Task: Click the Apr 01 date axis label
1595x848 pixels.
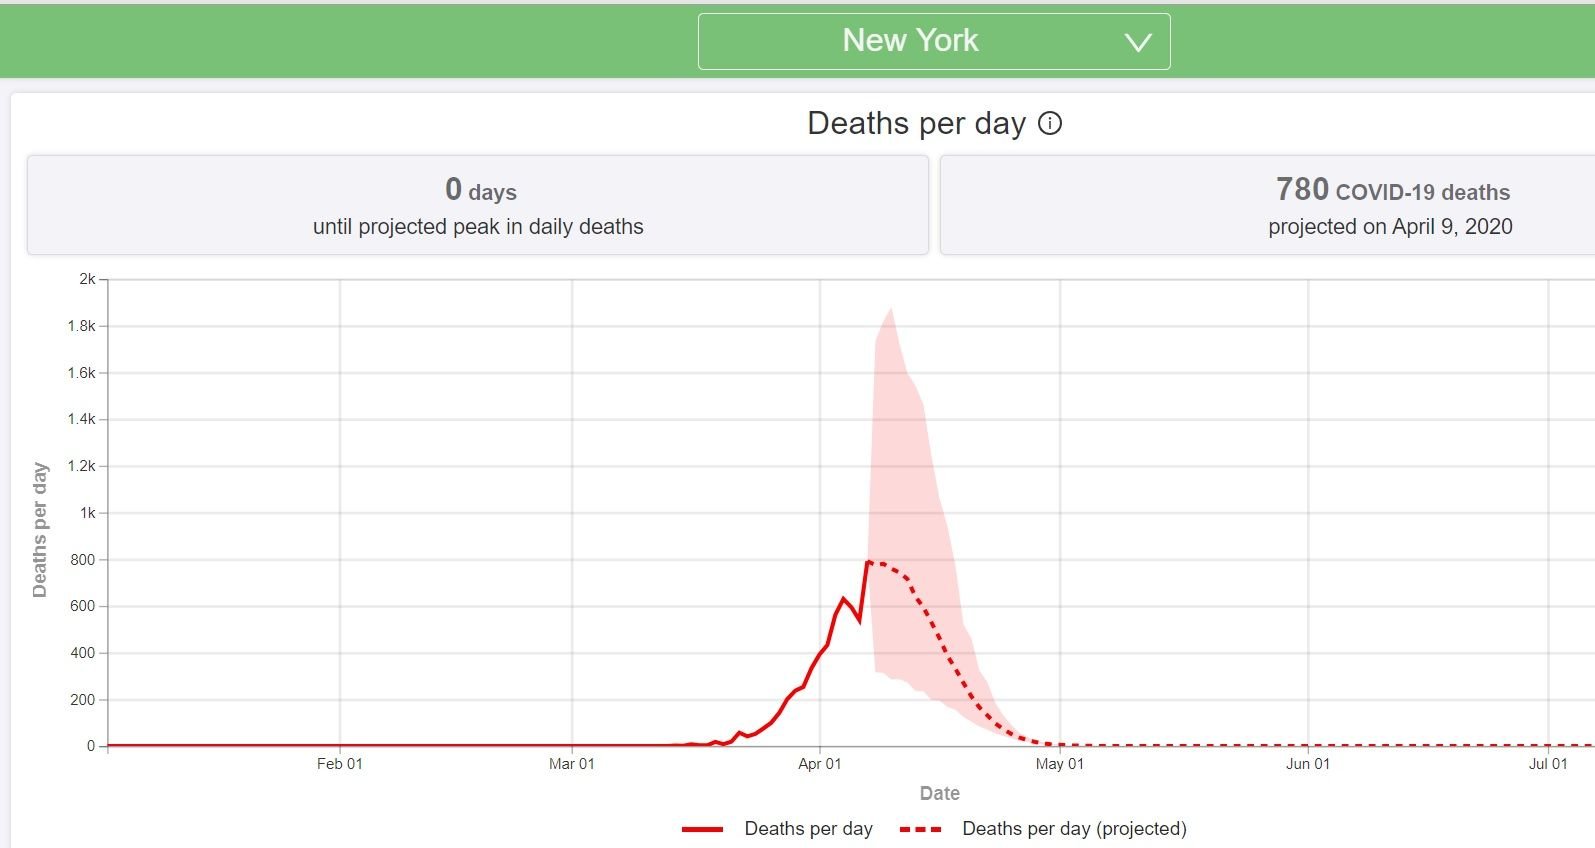Action: [x=820, y=764]
